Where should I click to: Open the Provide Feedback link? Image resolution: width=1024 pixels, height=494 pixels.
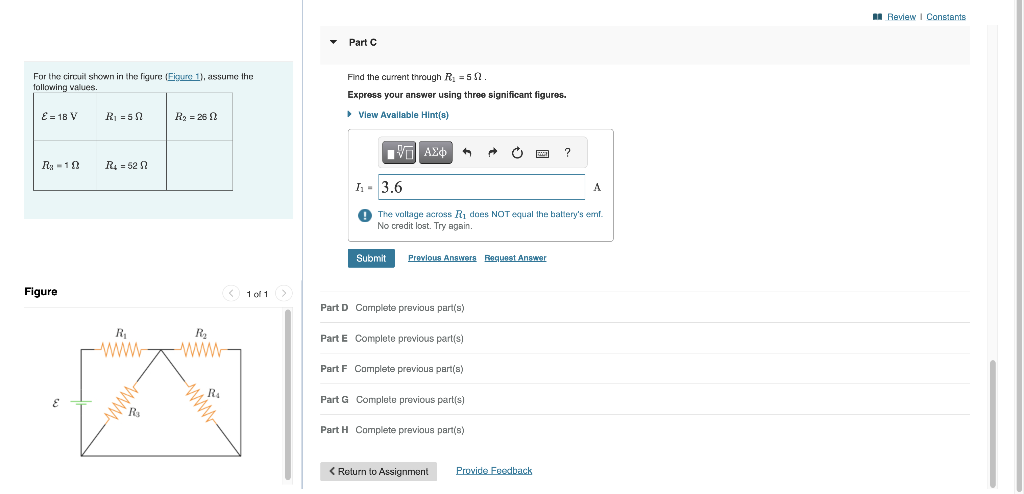click(494, 470)
